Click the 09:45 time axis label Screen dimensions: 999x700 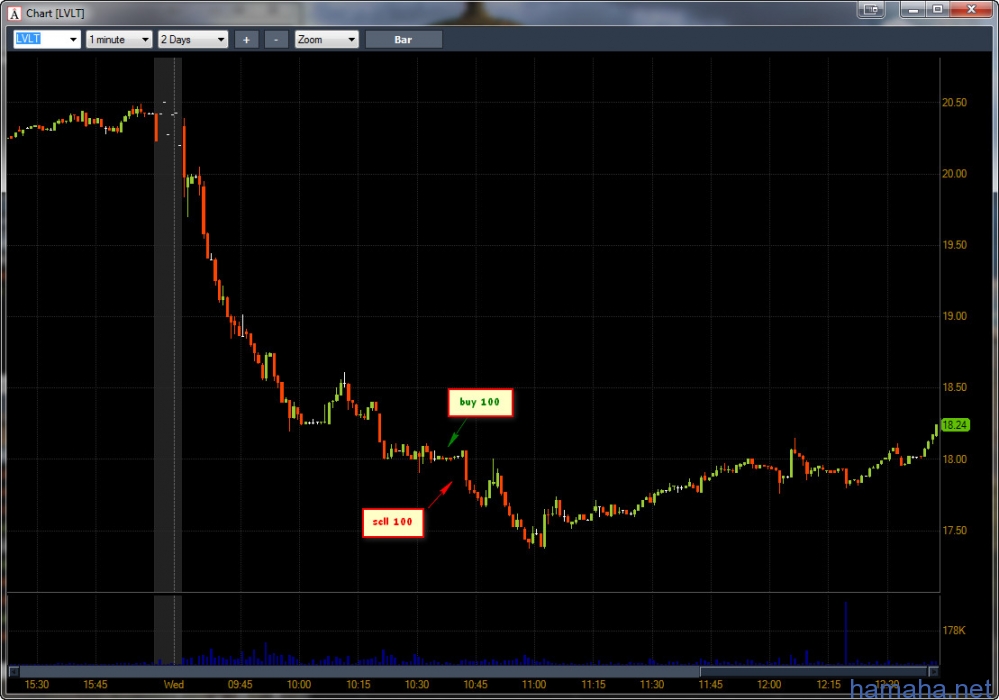coord(240,685)
